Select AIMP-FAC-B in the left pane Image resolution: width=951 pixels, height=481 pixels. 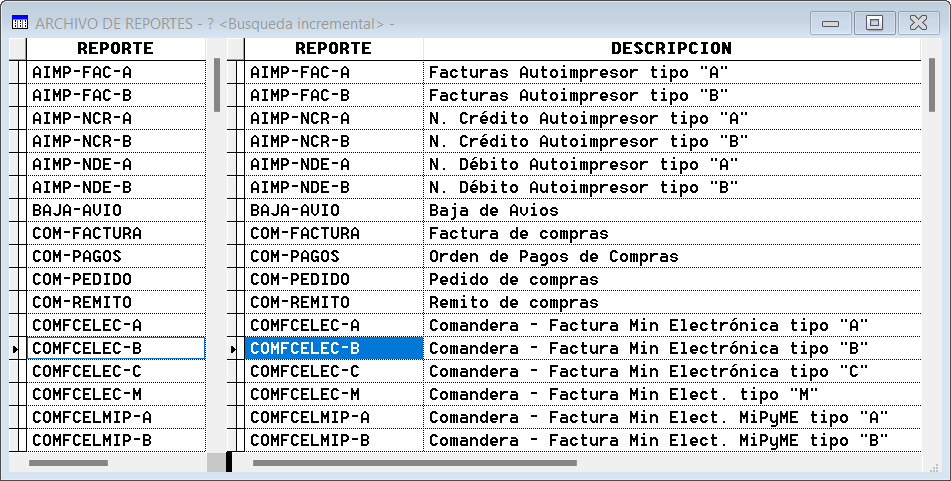[x=116, y=95]
